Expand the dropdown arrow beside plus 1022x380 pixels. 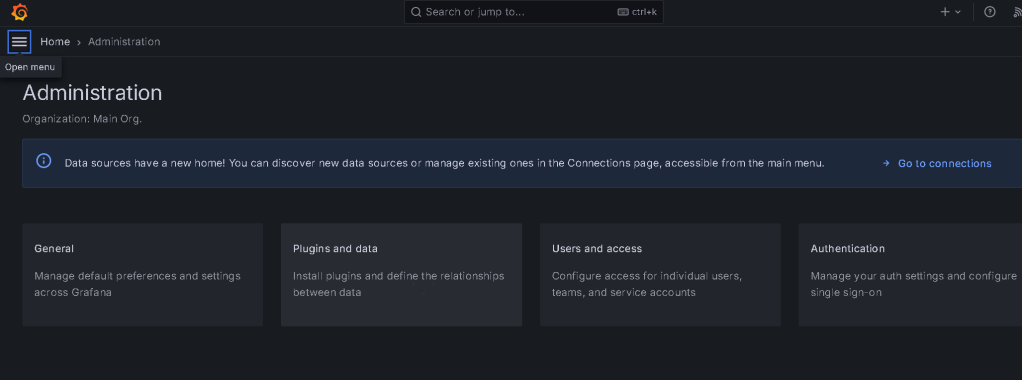pyautogui.click(x=957, y=12)
